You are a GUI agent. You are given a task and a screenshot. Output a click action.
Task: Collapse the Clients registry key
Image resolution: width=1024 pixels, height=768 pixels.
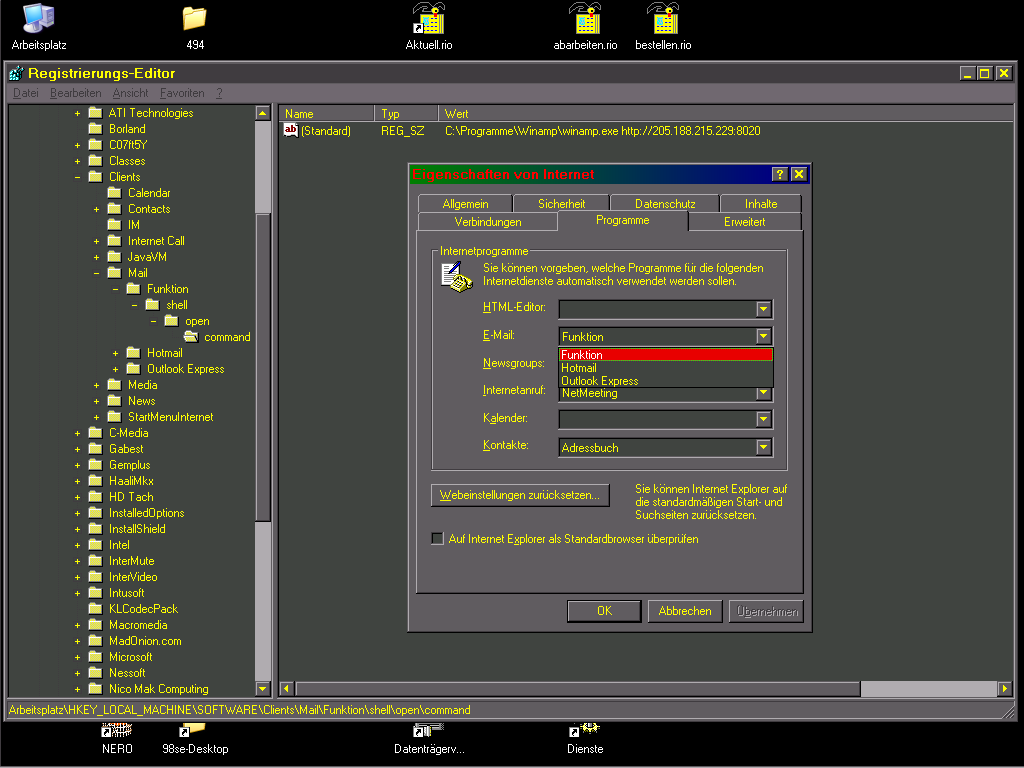point(77,177)
